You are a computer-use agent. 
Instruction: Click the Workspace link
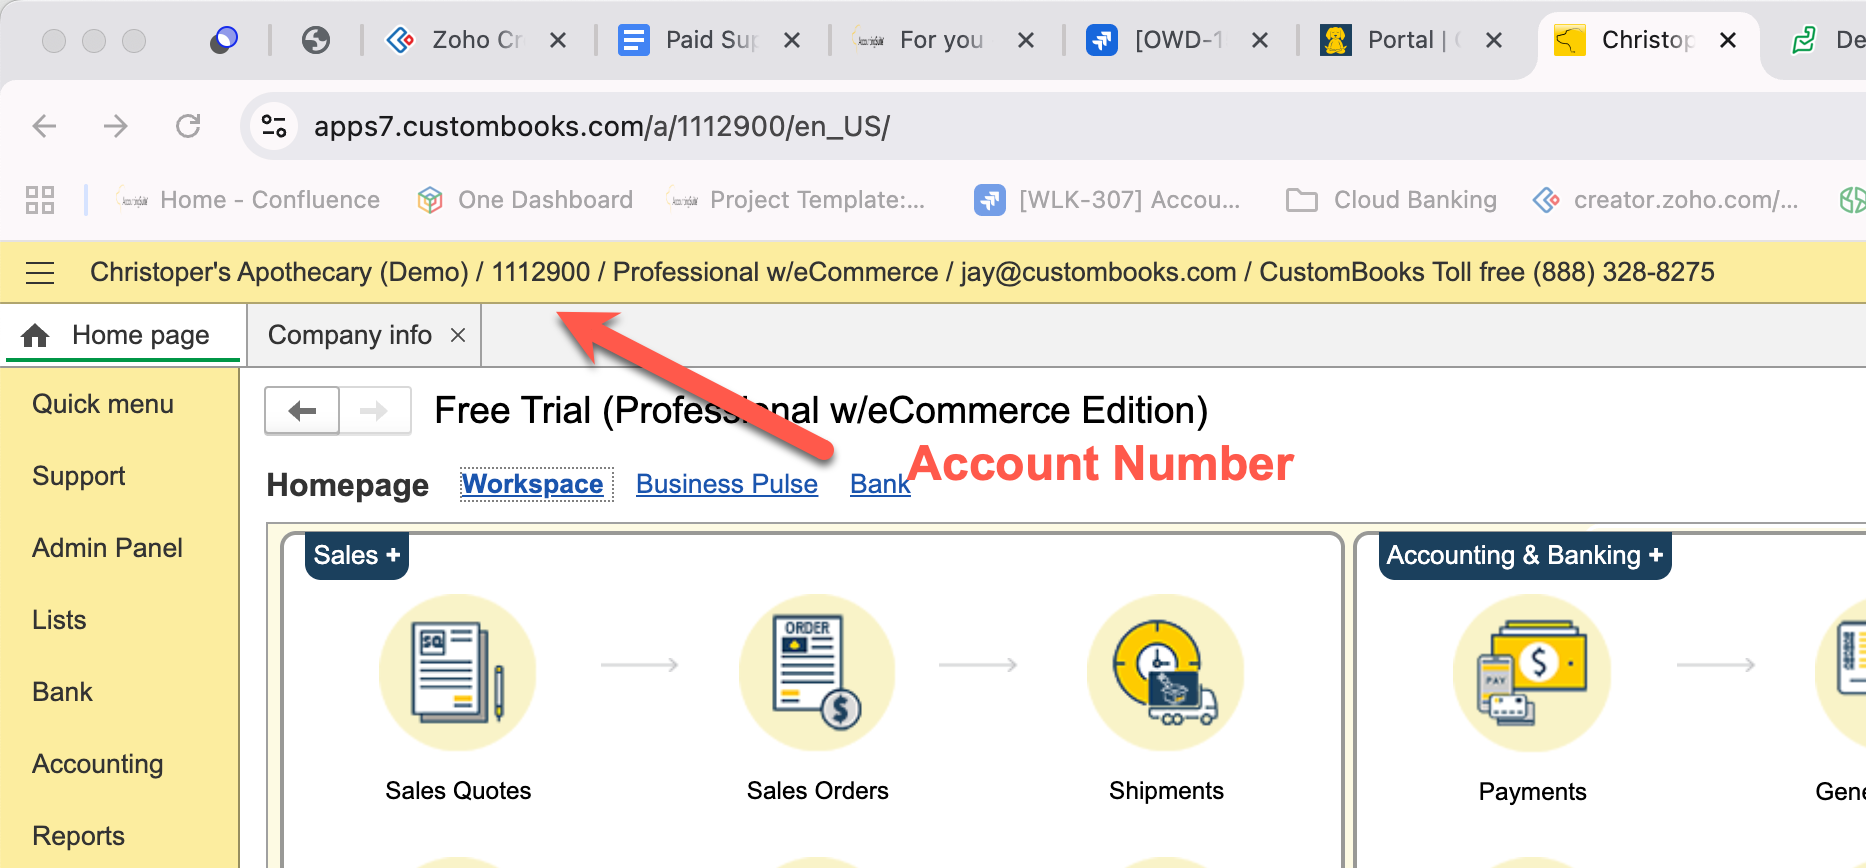pyautogui.click(x=532, y=484)
